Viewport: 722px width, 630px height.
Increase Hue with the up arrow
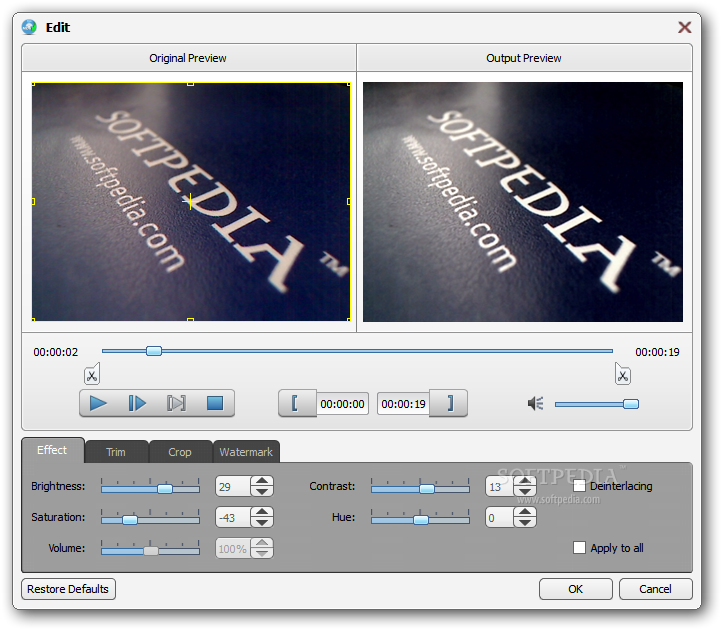(x=525, y=512)
